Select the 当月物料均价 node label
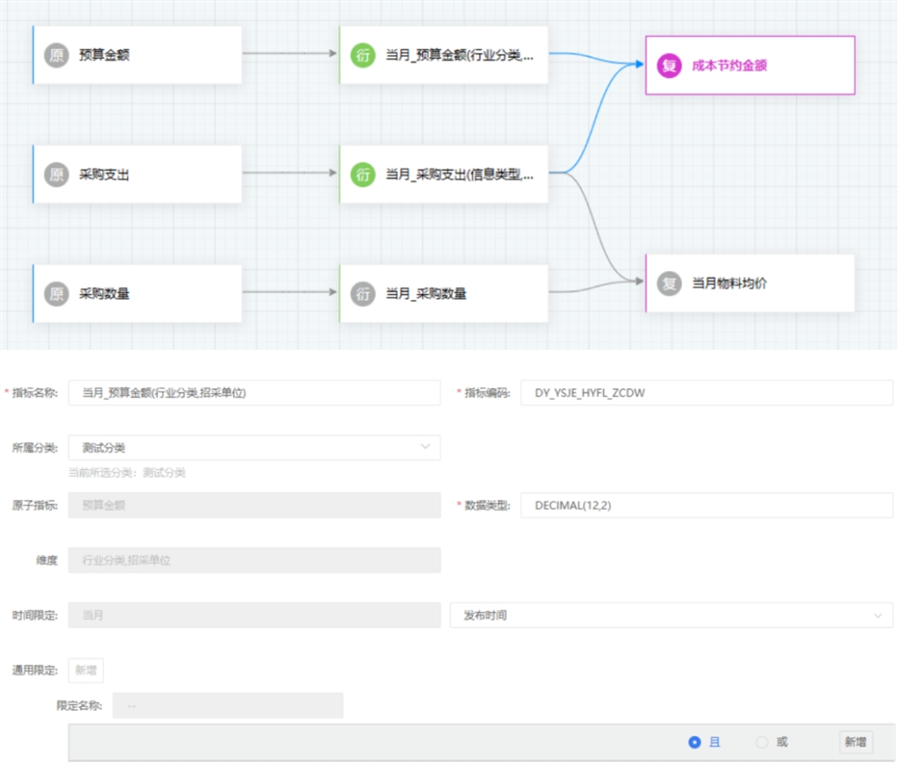Image resolution: width=900 pixels, height=765 pixels. coord(730,283)
